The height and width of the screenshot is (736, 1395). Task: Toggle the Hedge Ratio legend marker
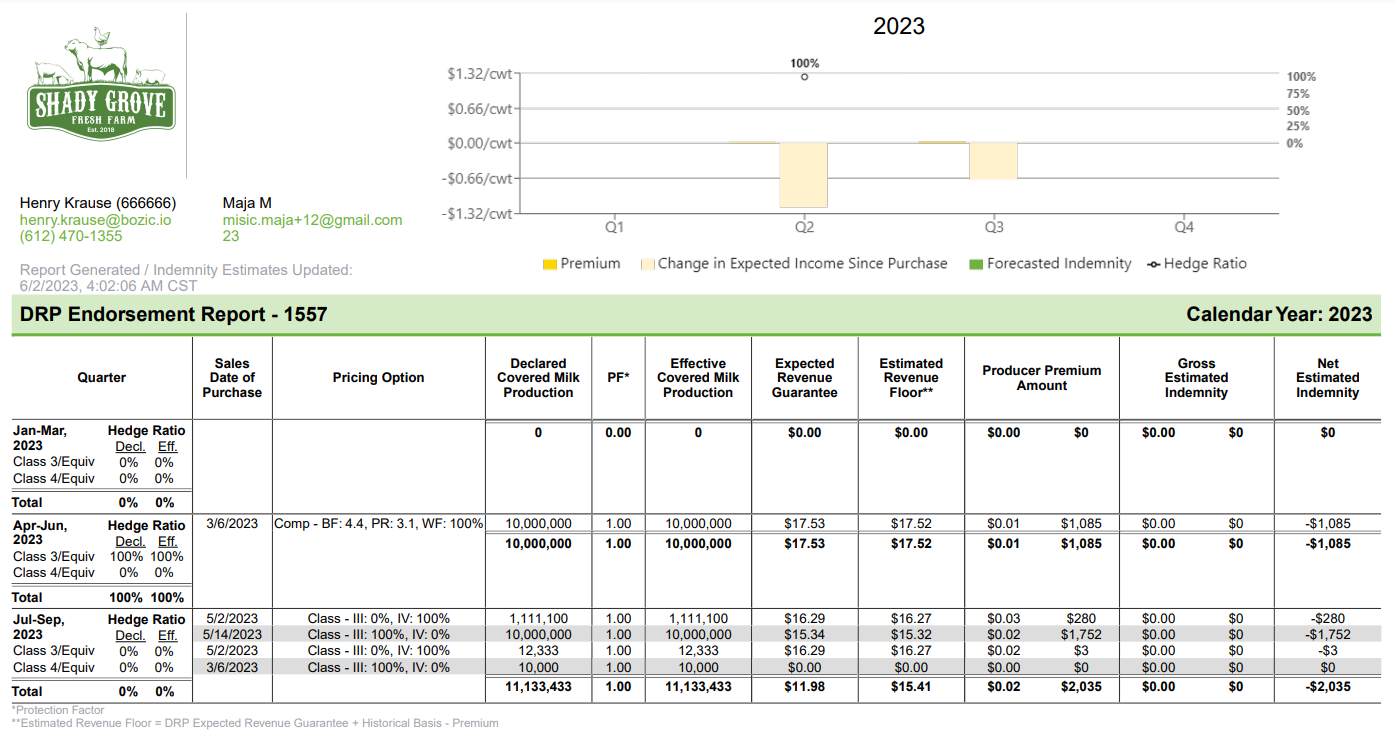pos(1154,264)
